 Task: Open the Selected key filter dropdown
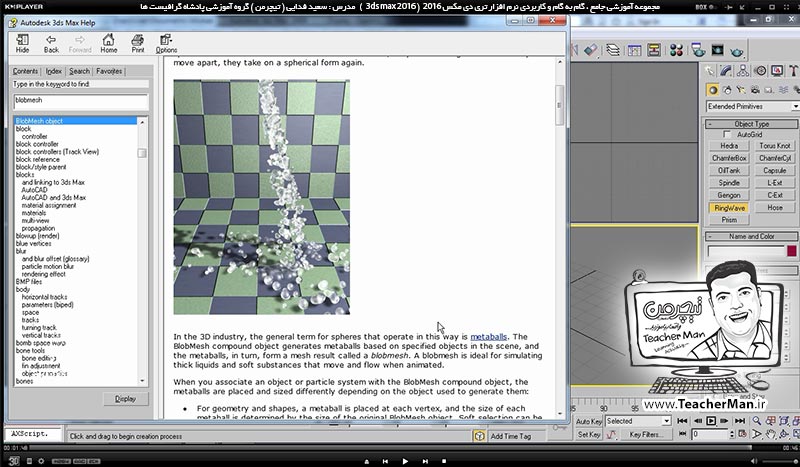click(638, 421)
